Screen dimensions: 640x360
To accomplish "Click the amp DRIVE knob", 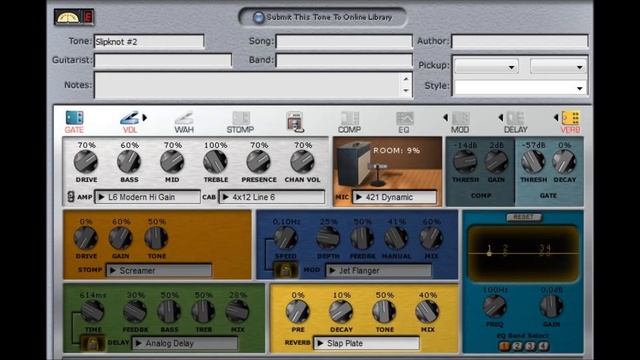I will tap(86, 162).
